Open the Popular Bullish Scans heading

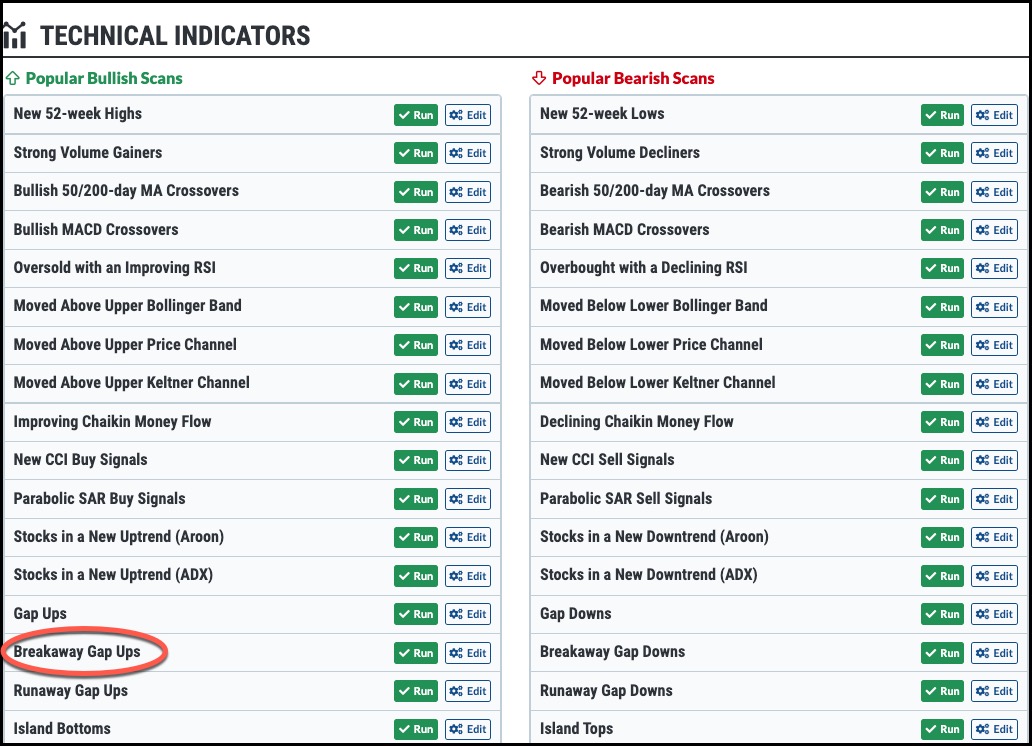[104, 78]
